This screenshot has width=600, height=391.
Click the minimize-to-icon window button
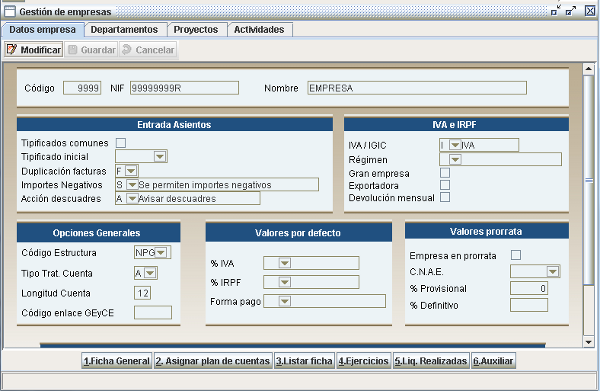tap(555, 11)
